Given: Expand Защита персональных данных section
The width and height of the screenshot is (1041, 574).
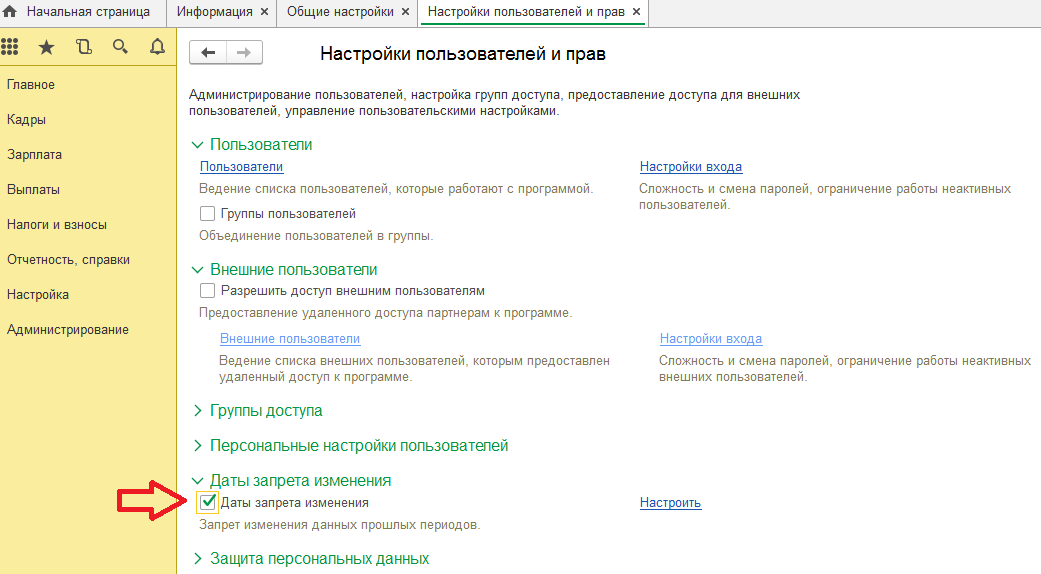Looking at the screenshot, I should tap(197, 559).
